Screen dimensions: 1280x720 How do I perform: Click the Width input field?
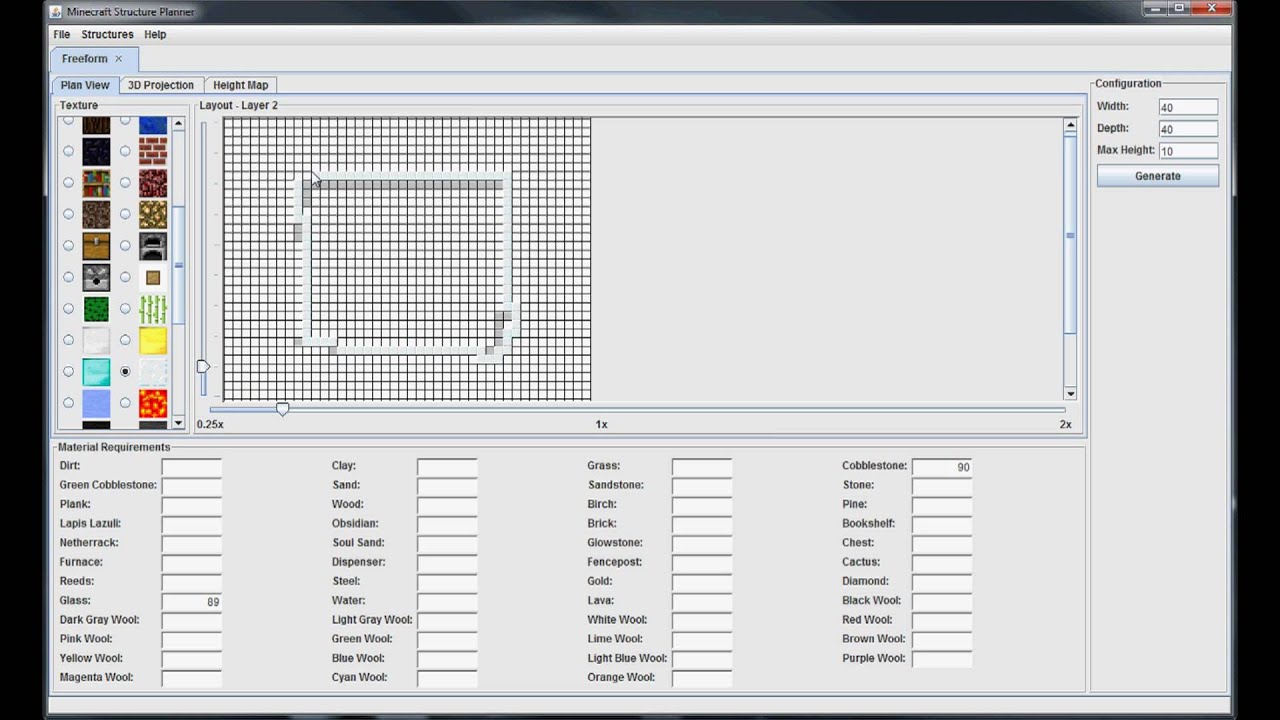1188,107
